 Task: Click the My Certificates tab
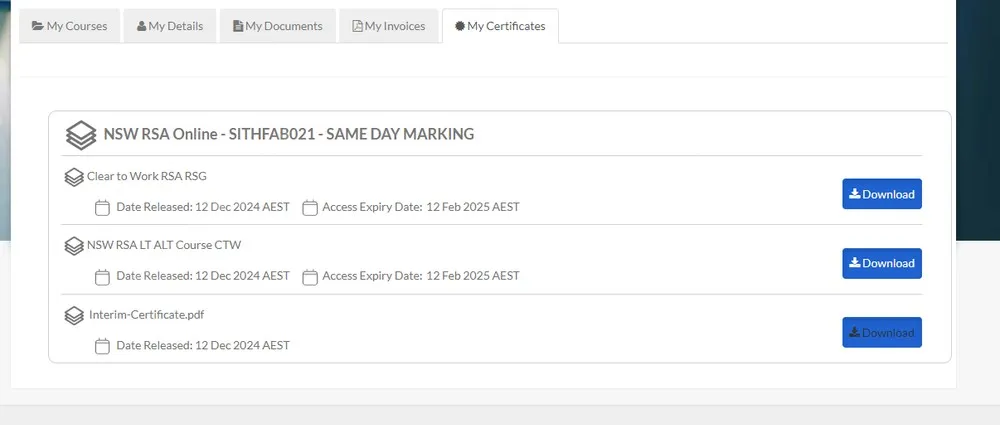click(500, 26)
